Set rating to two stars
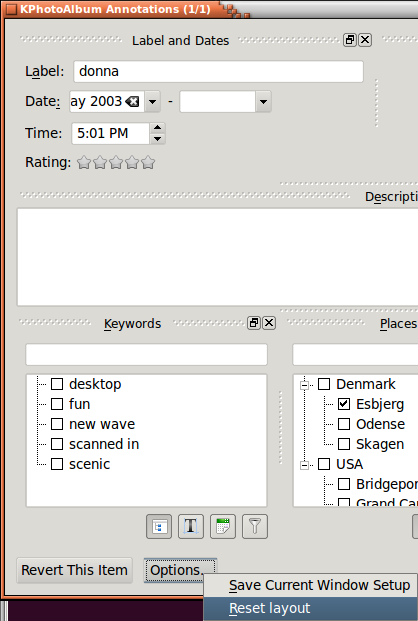Screen dimensions: 418x621 100,162
